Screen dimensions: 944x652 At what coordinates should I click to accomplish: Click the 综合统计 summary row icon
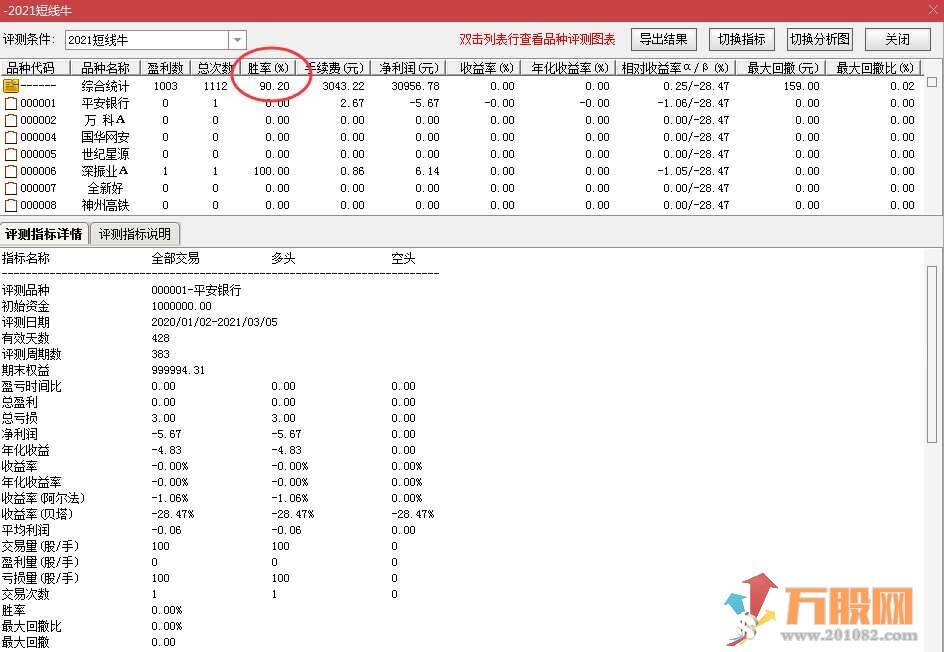click(x=11, y=86)
